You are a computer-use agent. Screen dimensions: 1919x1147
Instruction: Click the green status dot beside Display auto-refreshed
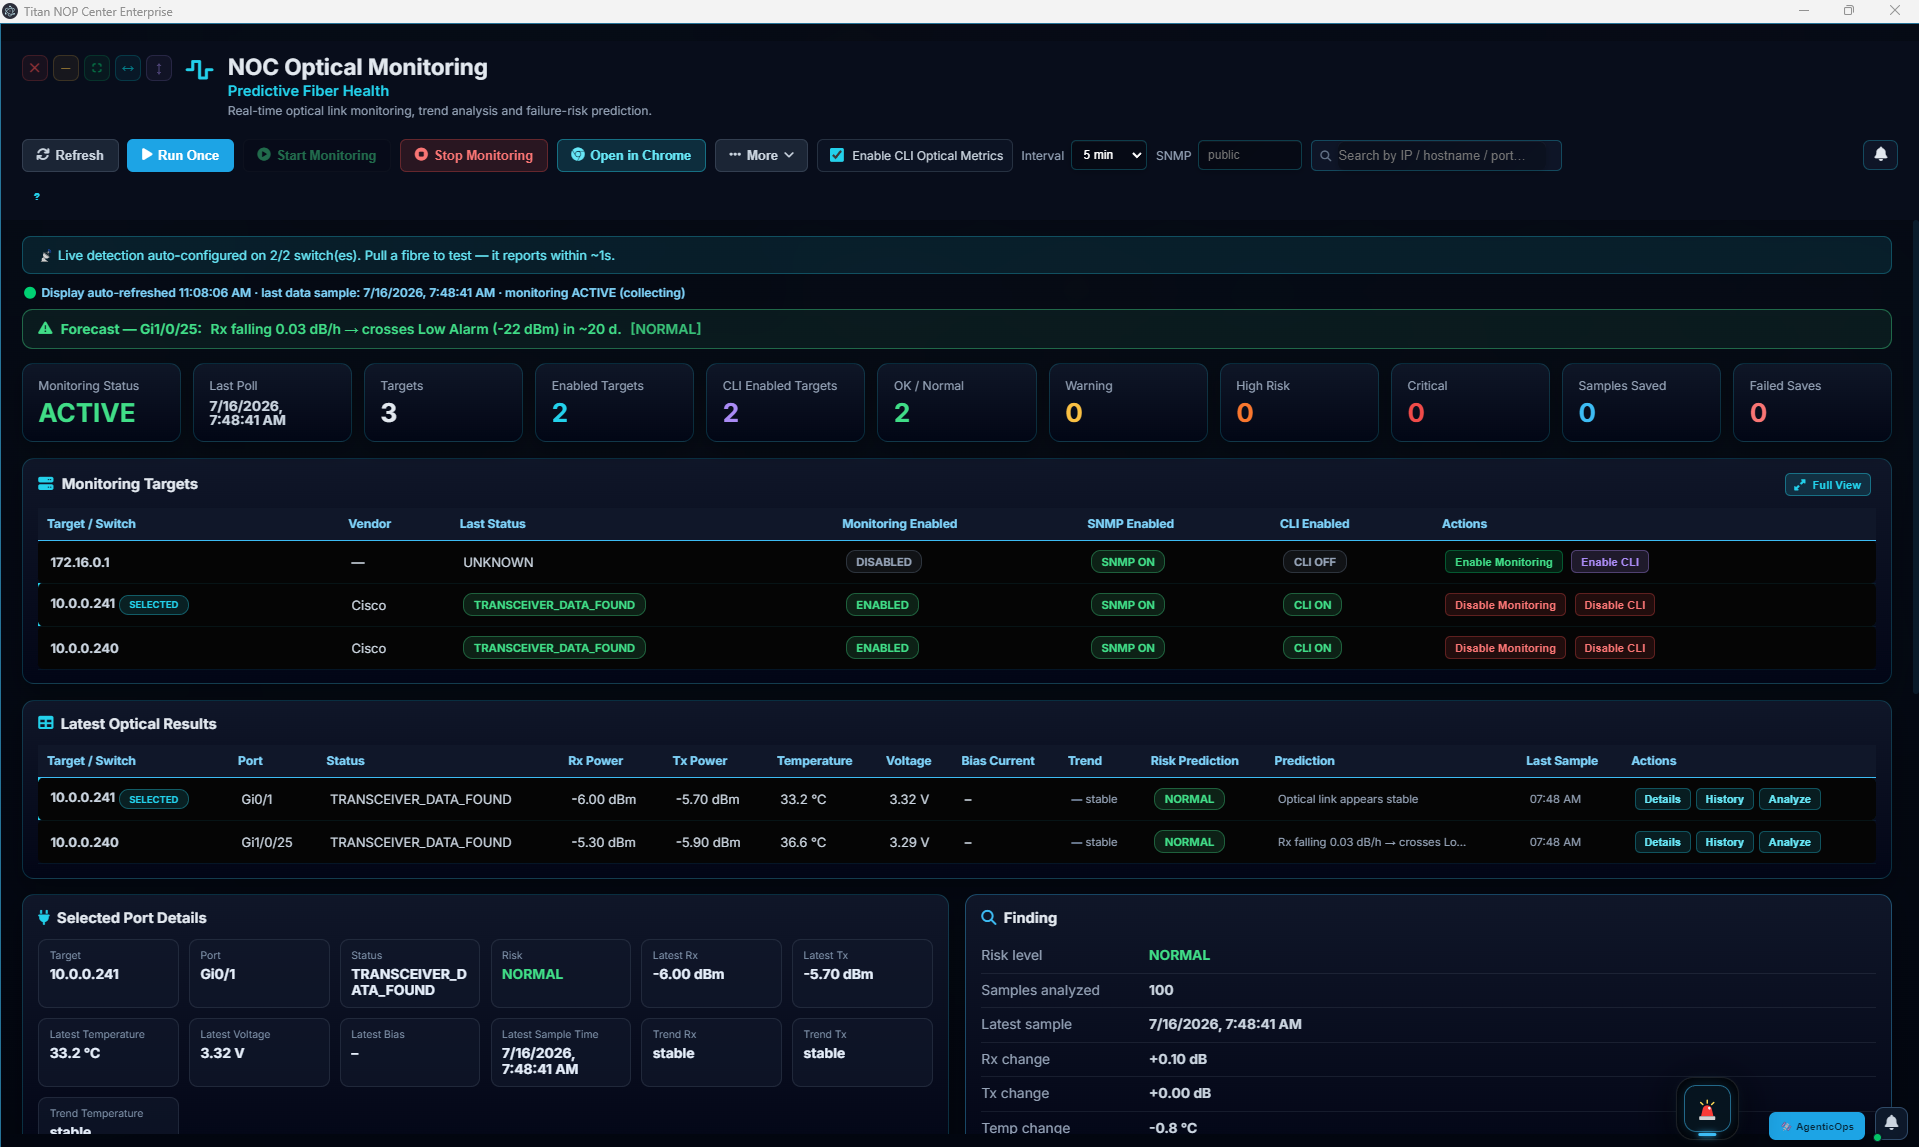[x=30, y=293]
